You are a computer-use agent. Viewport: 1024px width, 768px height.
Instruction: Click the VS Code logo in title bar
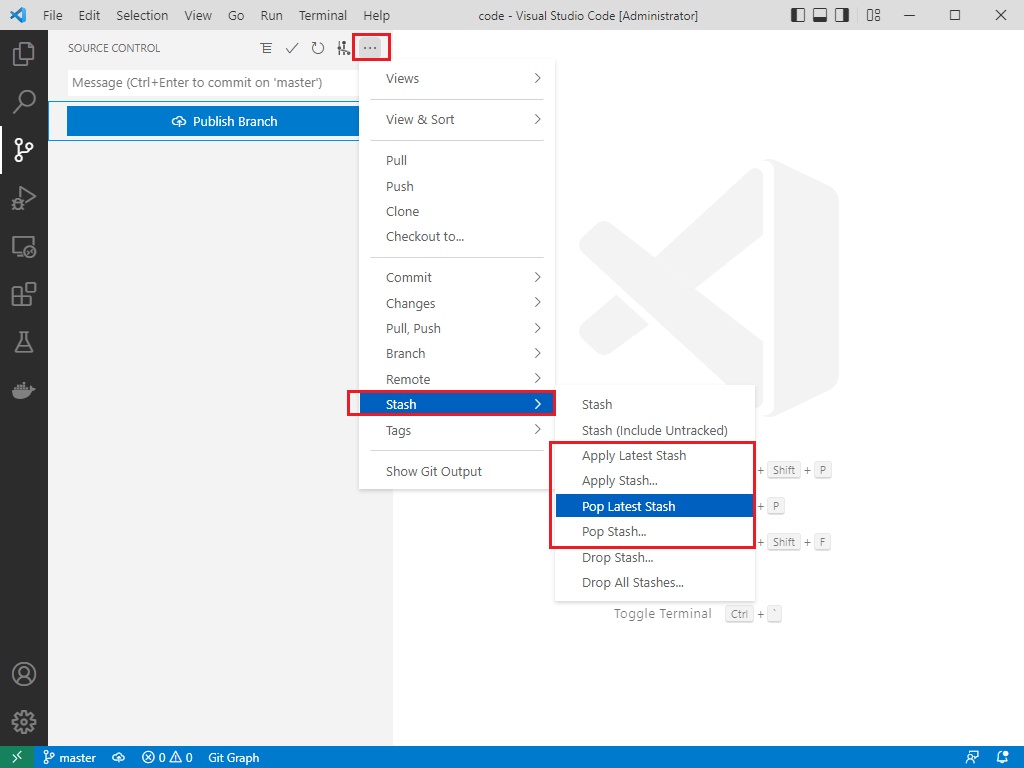(x=18, y=15)
